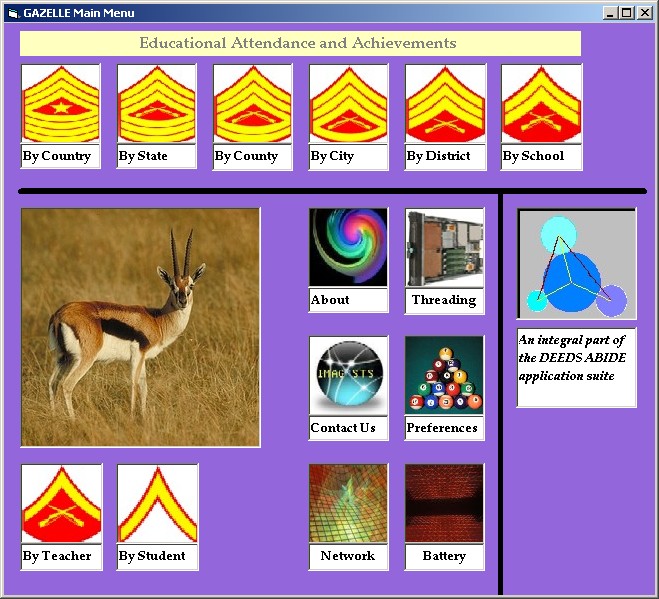
Task: Open the By Country rank insignia icon
Action: (61, 104)
